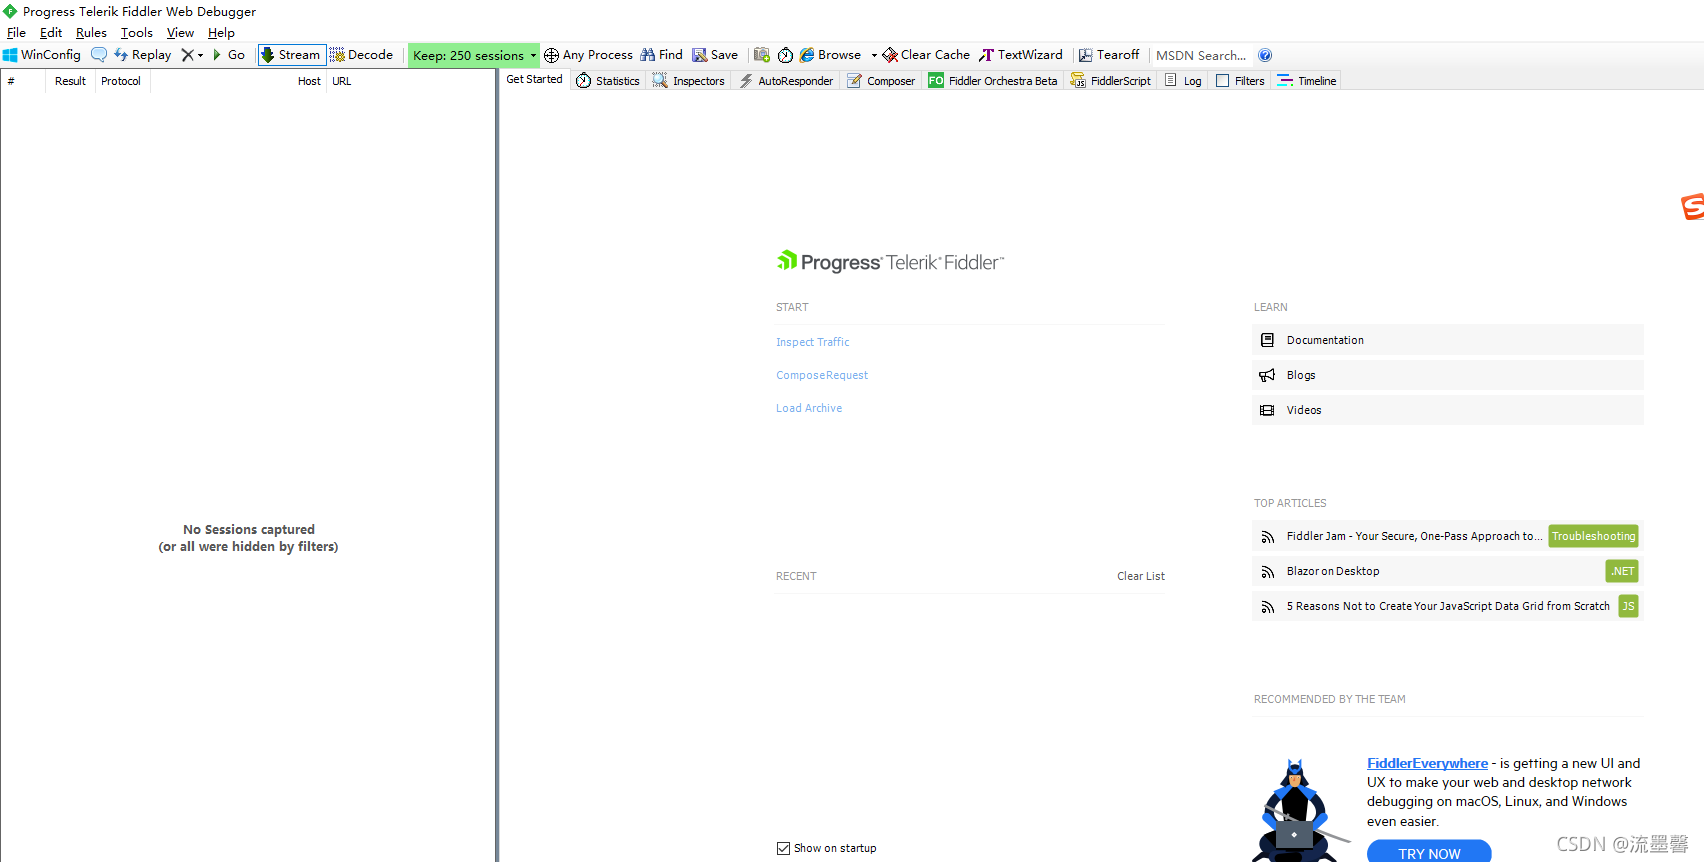This screenshot has height=862, width=1704.
Task: Switch to the AutoResponder tab
Action: coord(785,81)
